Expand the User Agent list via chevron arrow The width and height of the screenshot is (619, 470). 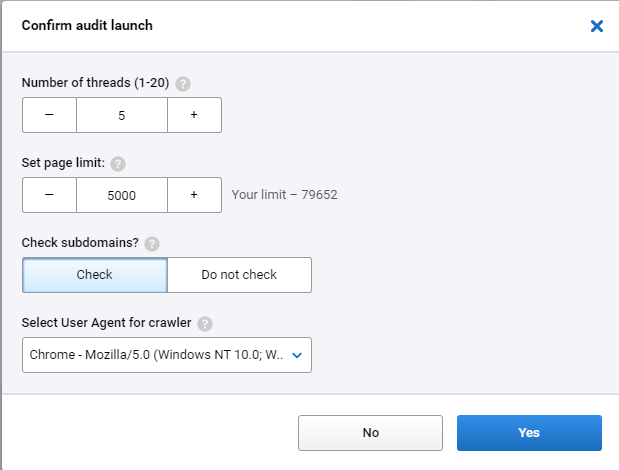(x=297, y=355)
